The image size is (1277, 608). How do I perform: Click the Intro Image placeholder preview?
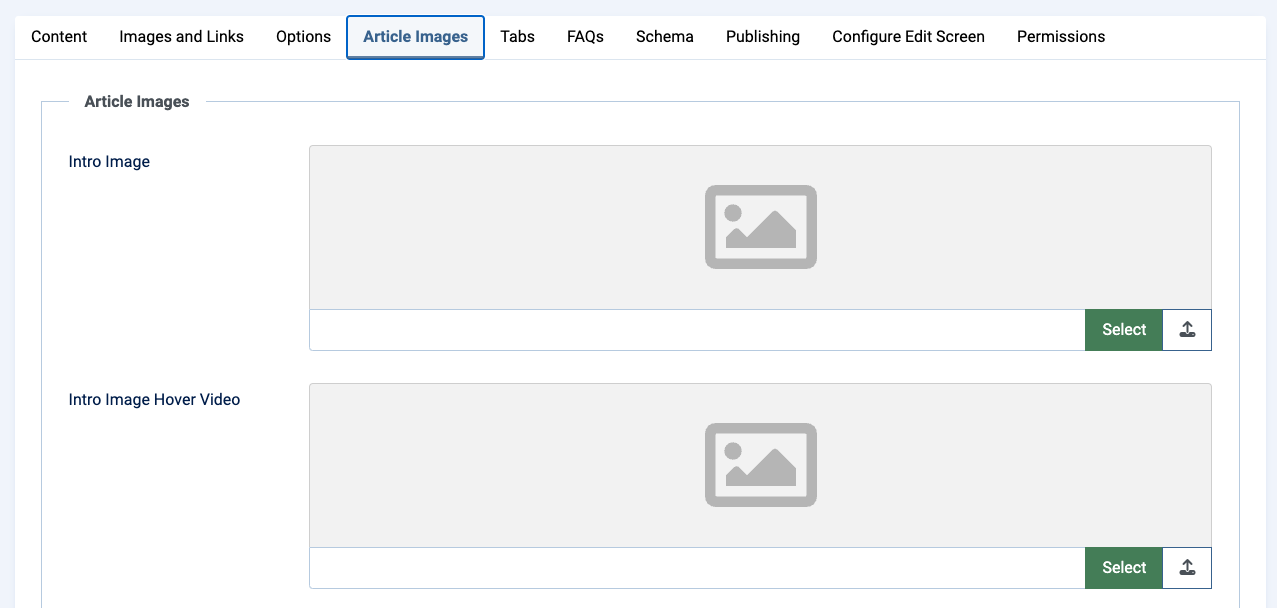(x=760, y=227)
